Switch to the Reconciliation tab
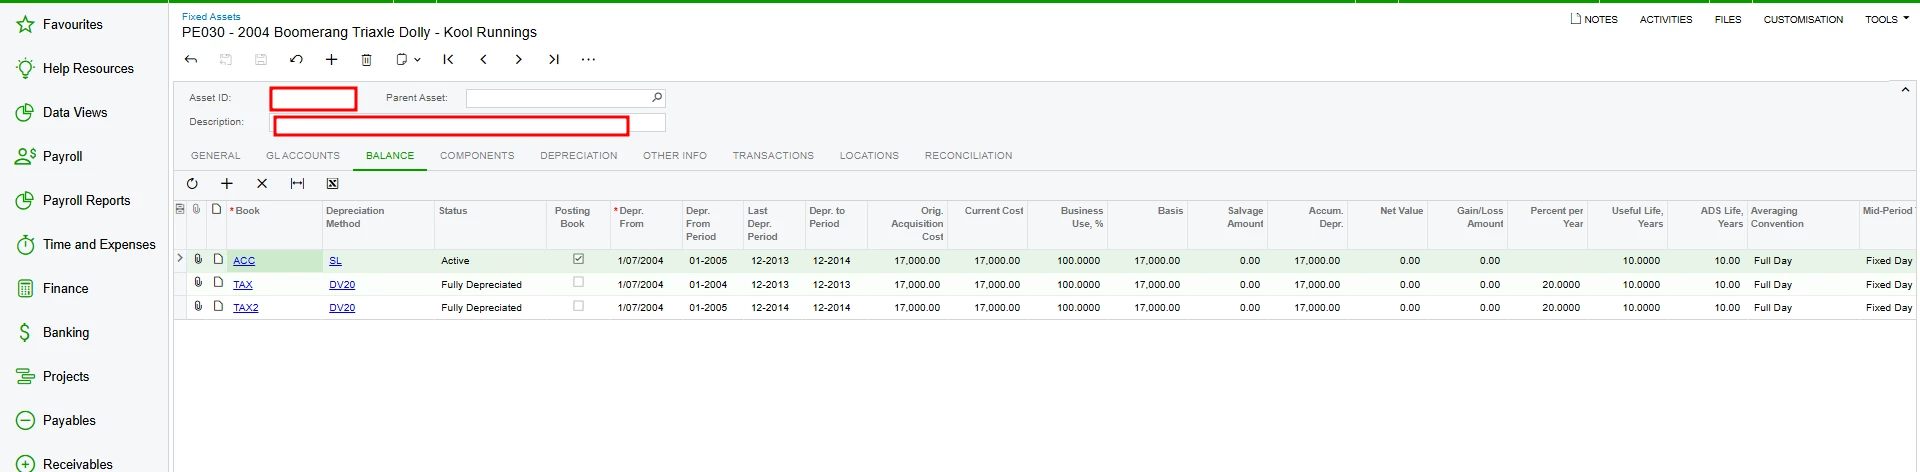 968,156
